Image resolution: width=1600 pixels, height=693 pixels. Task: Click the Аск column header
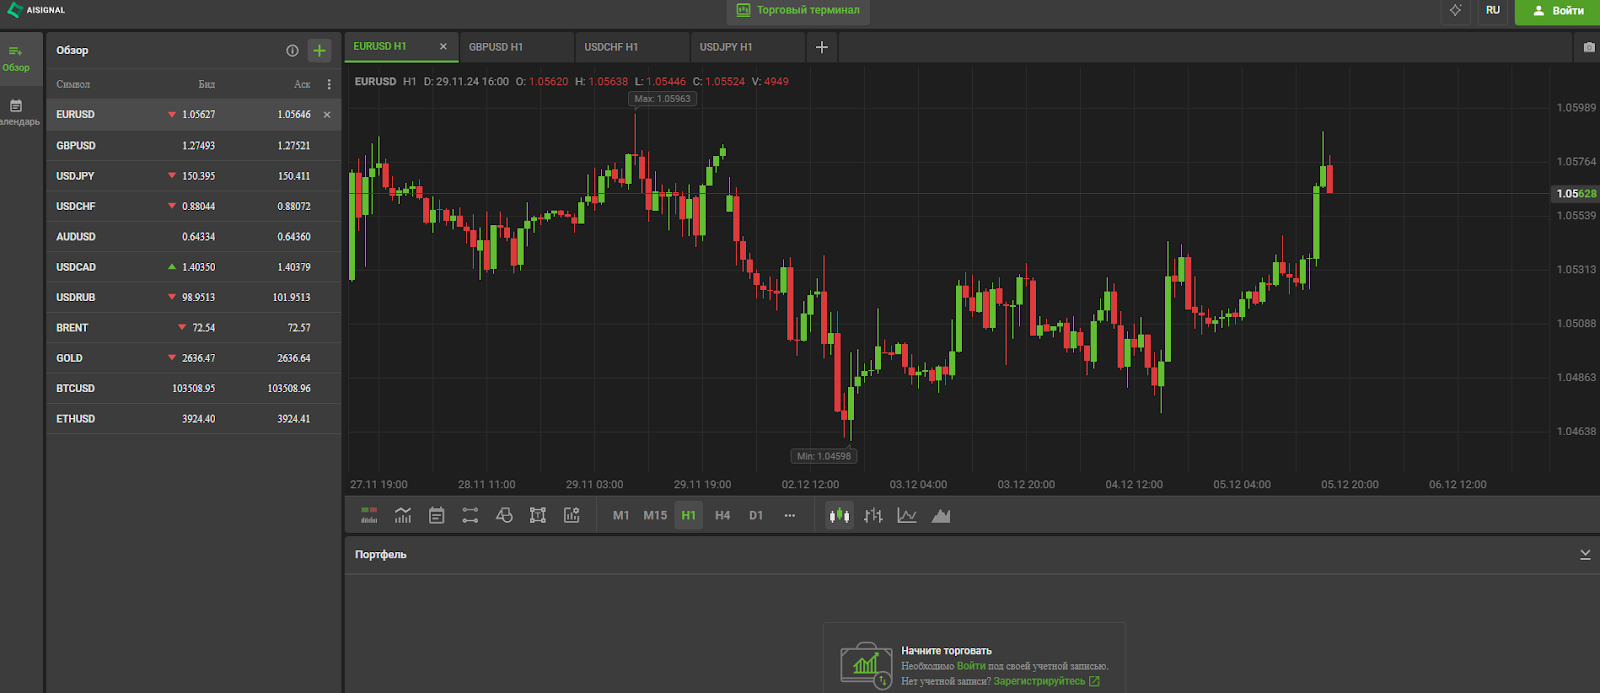tap(302, 85)
